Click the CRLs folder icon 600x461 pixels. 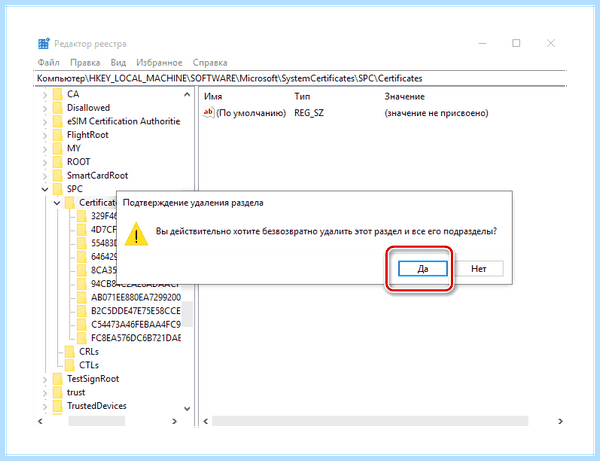click(70, 352)
